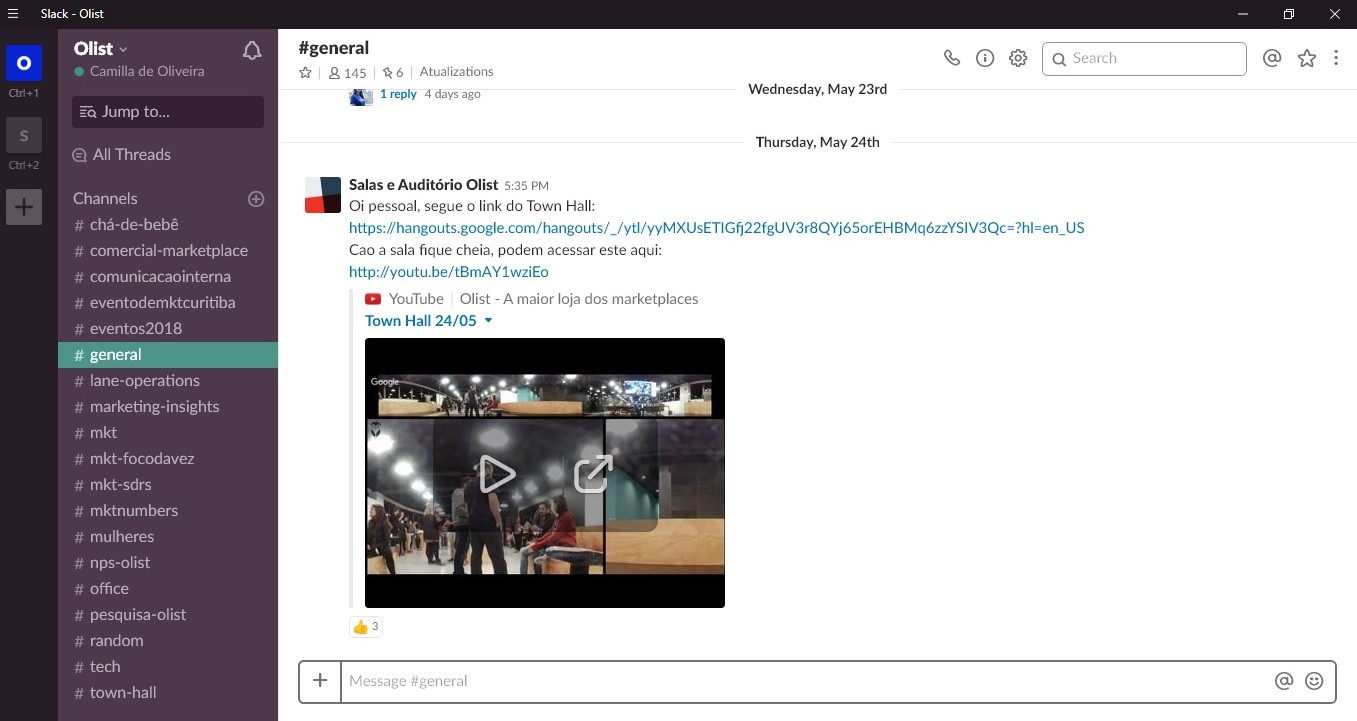Open the mkt-sdrs channel
Screen dimensions: 1357x721
point(168,485)
